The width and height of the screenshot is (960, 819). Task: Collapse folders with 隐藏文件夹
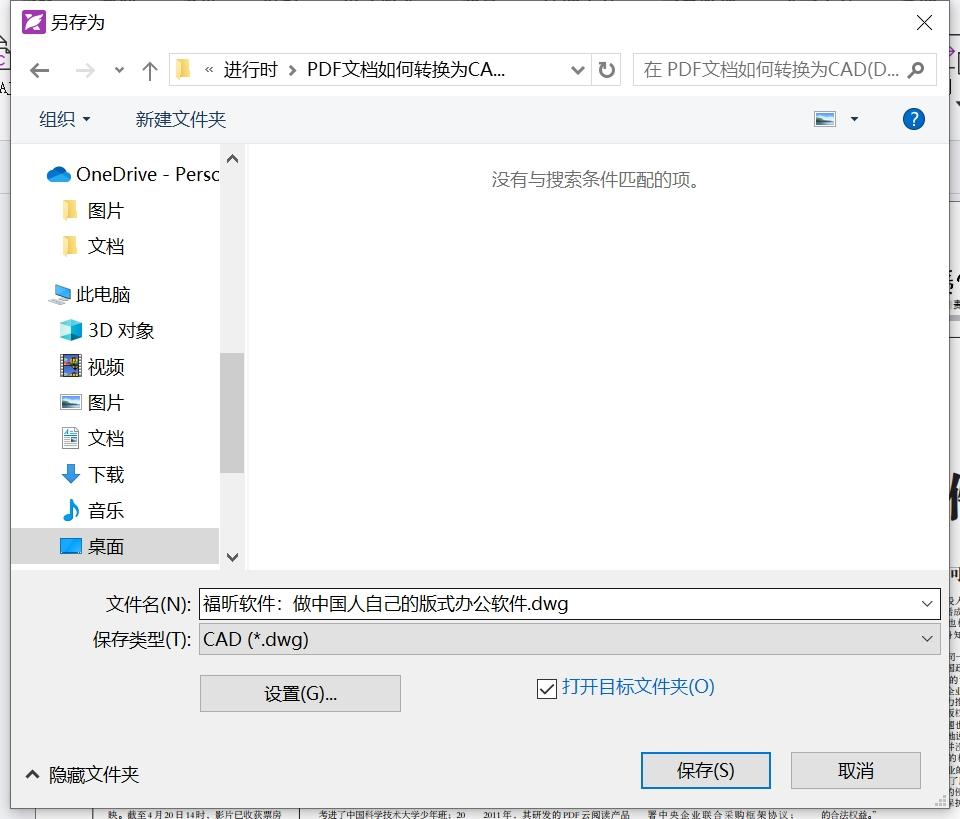(x=82, y=775)
